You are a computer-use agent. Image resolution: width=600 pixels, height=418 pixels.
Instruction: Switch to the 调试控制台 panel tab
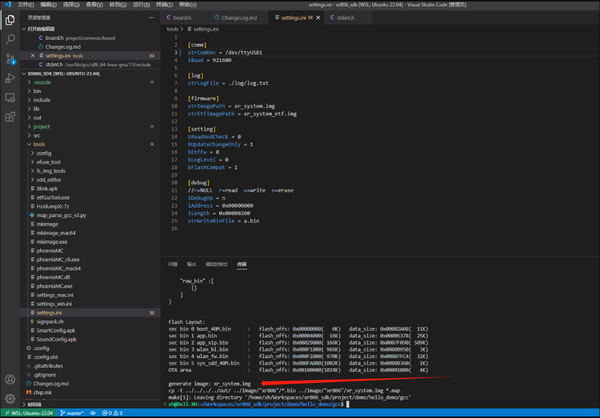[x=217, y=264]
